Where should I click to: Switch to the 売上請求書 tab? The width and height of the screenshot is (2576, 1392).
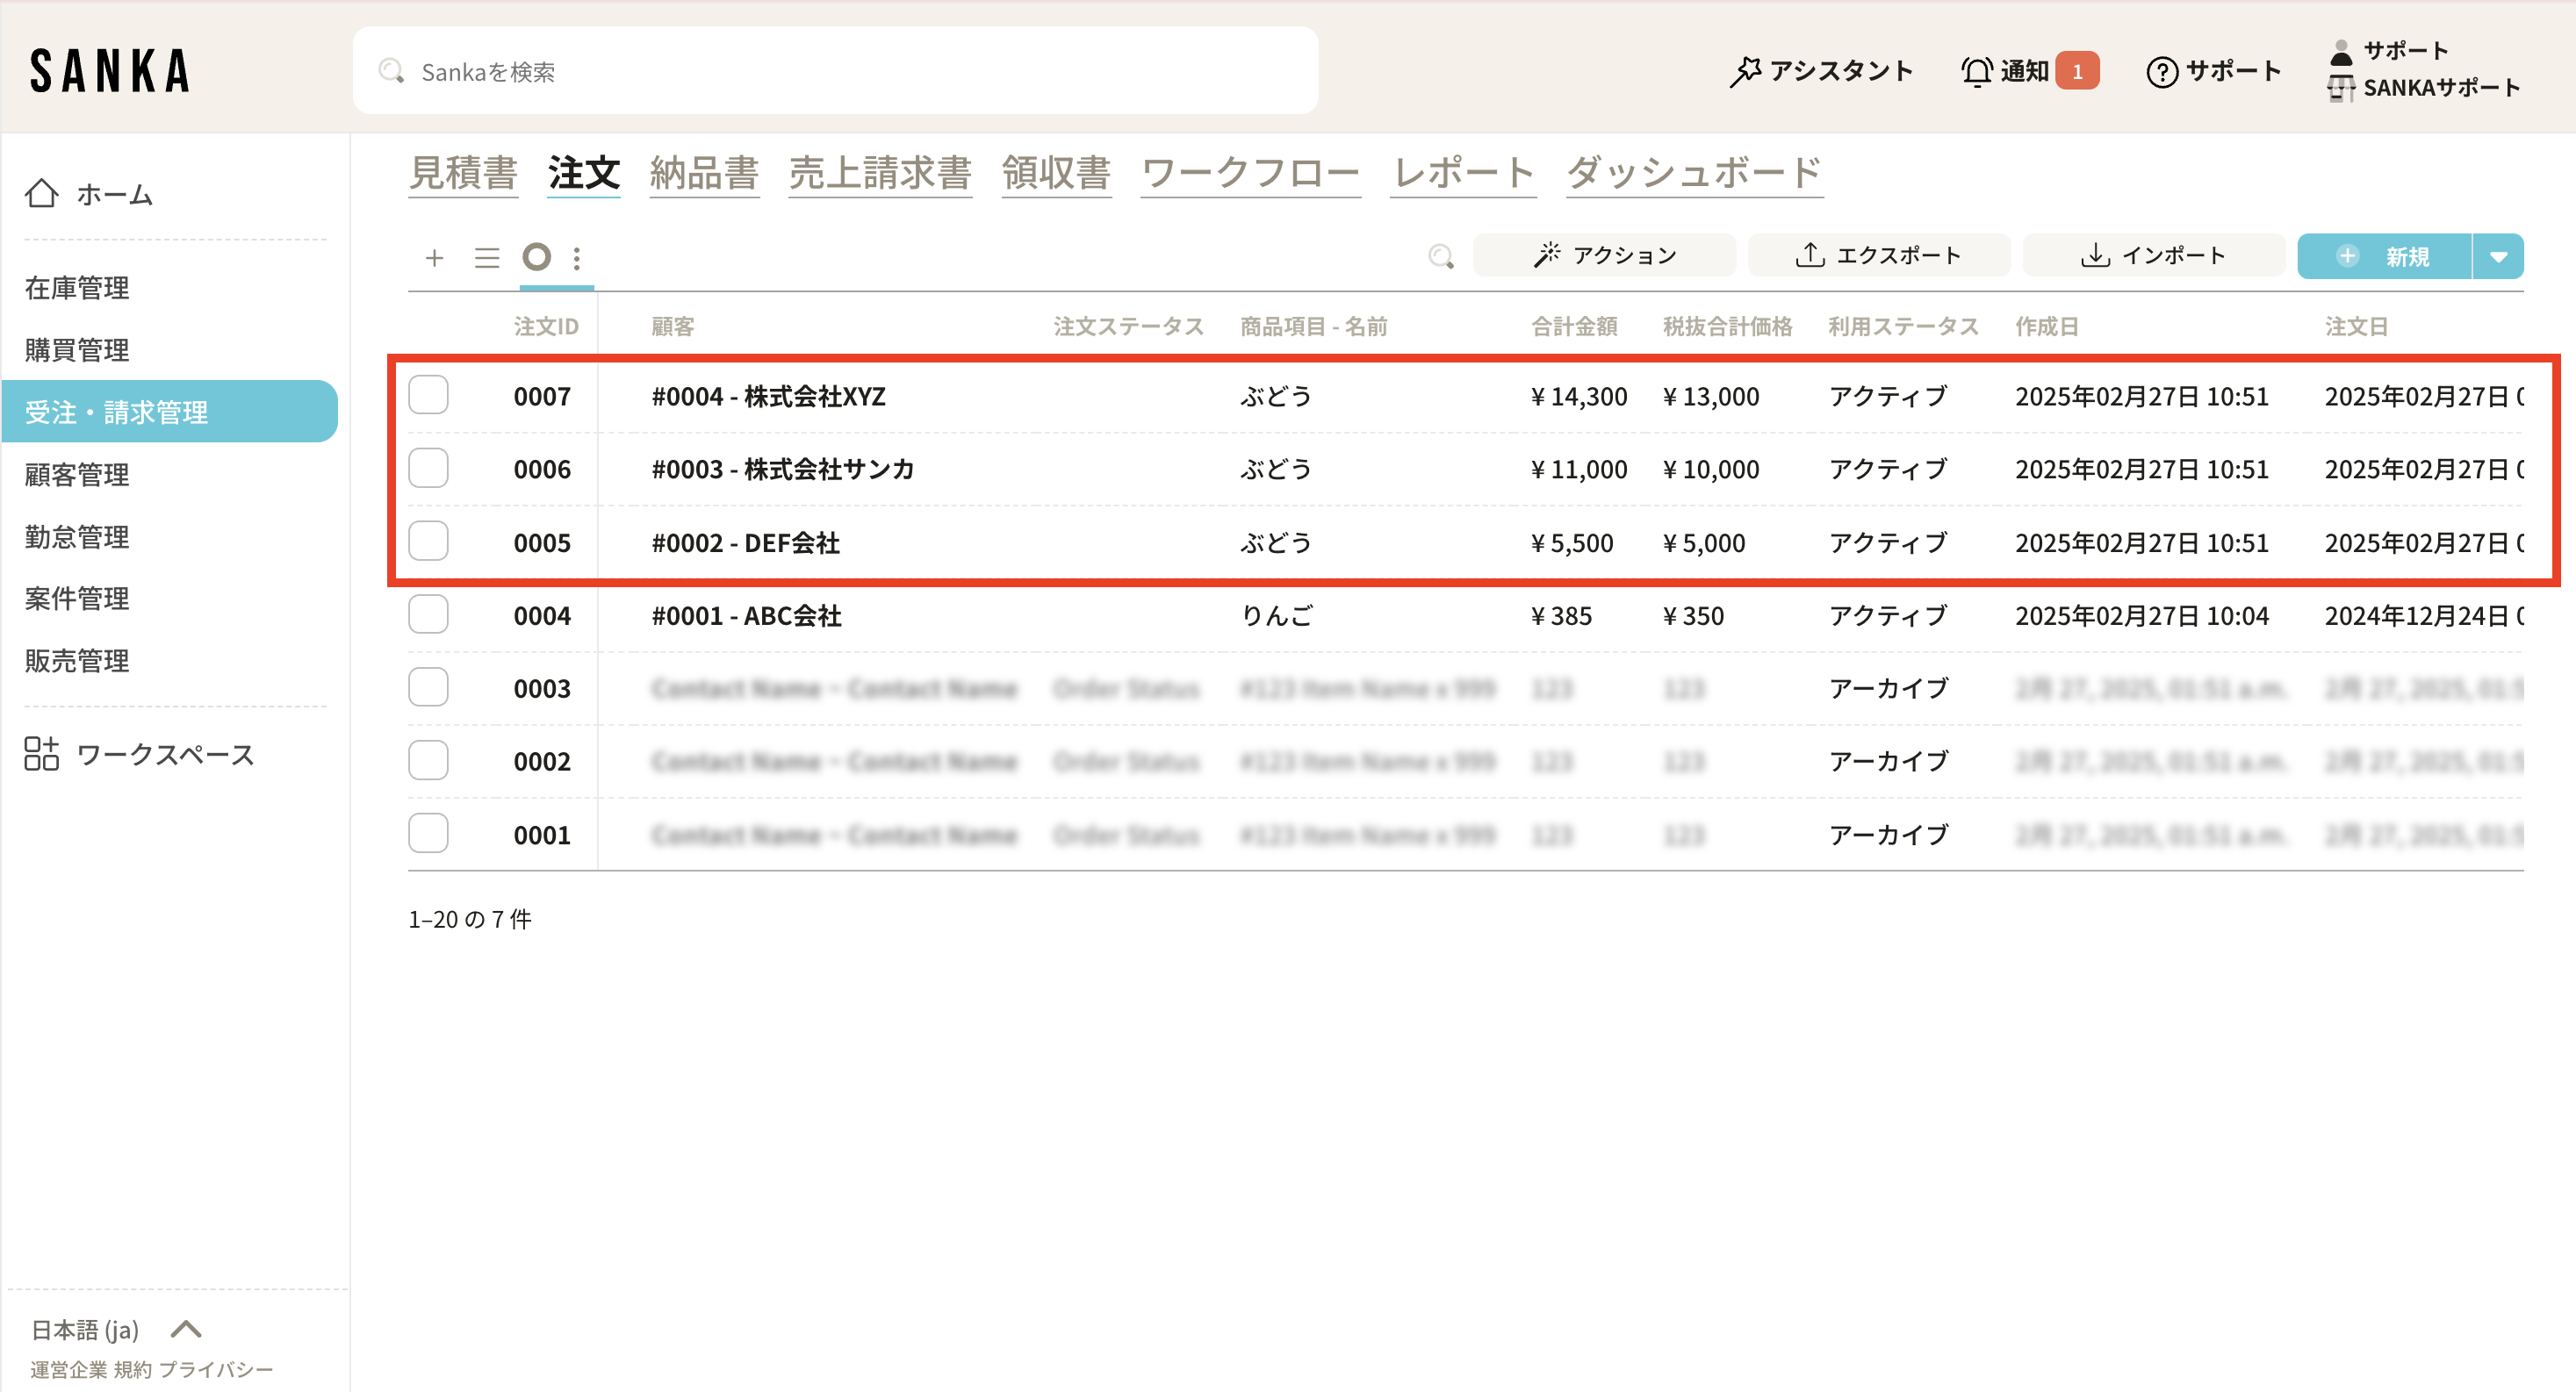pos(879,174)
